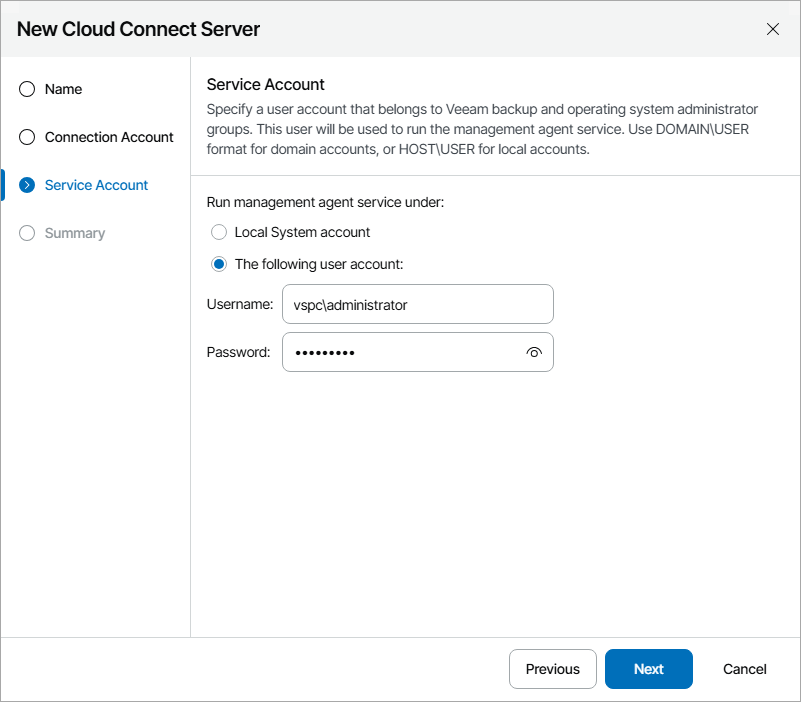The image size is (801, 702).
Task: Click the Next button
Action: (x=648, y=669)
